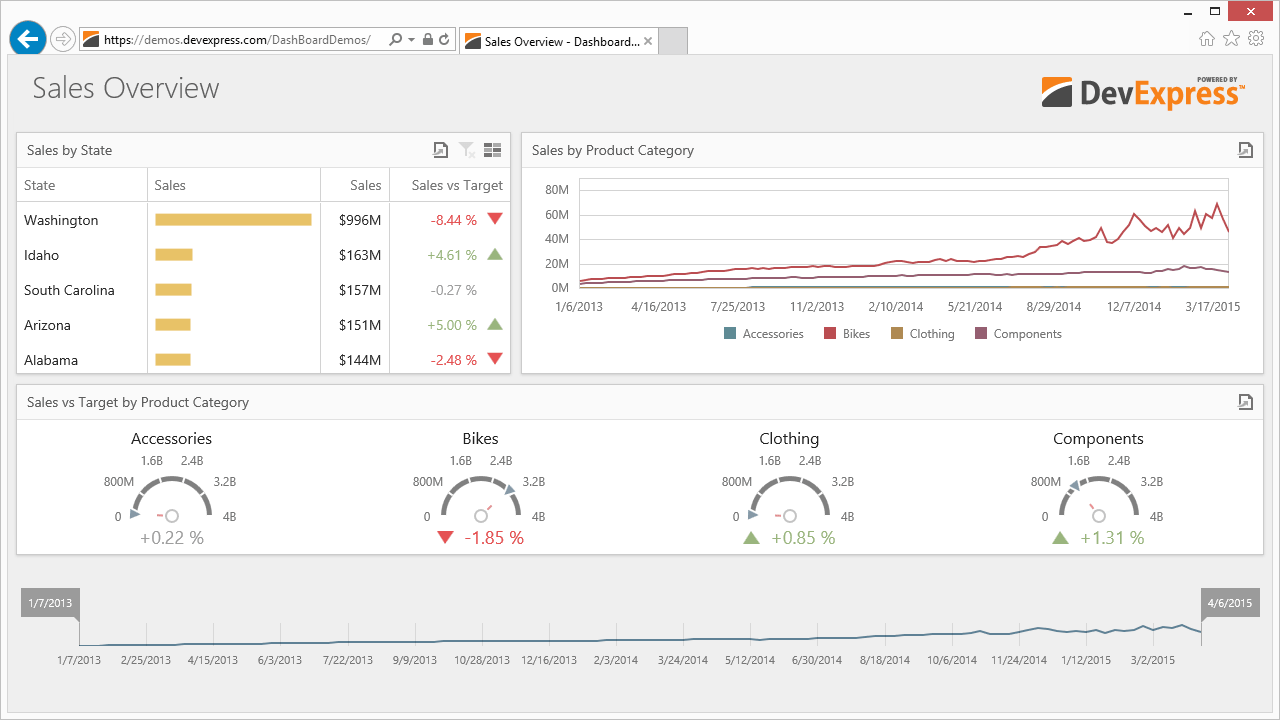Click red down indicator for Alabama
Screen dimensions: 1280x720
coord(494,358)
